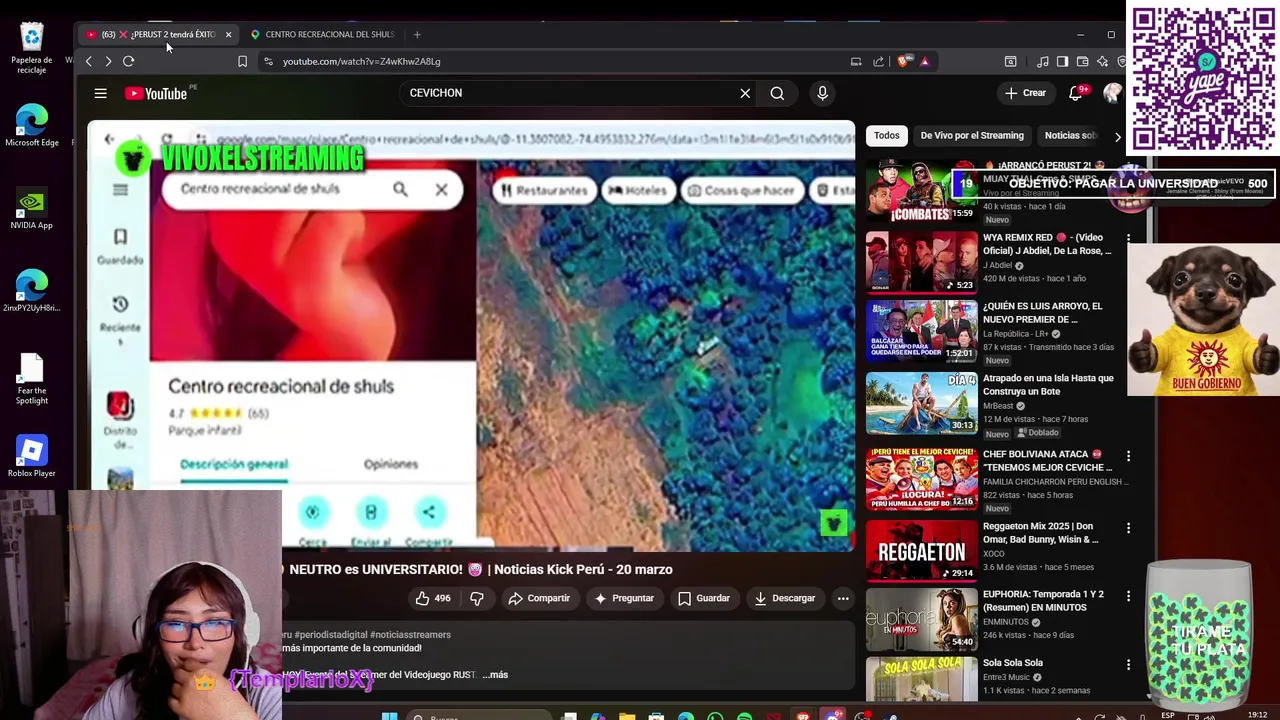The width and height of the screenshot is (1280, 720).
Task: Open Reggaeton Mix 2025 video thumbnail
Action: pos(922,550)
